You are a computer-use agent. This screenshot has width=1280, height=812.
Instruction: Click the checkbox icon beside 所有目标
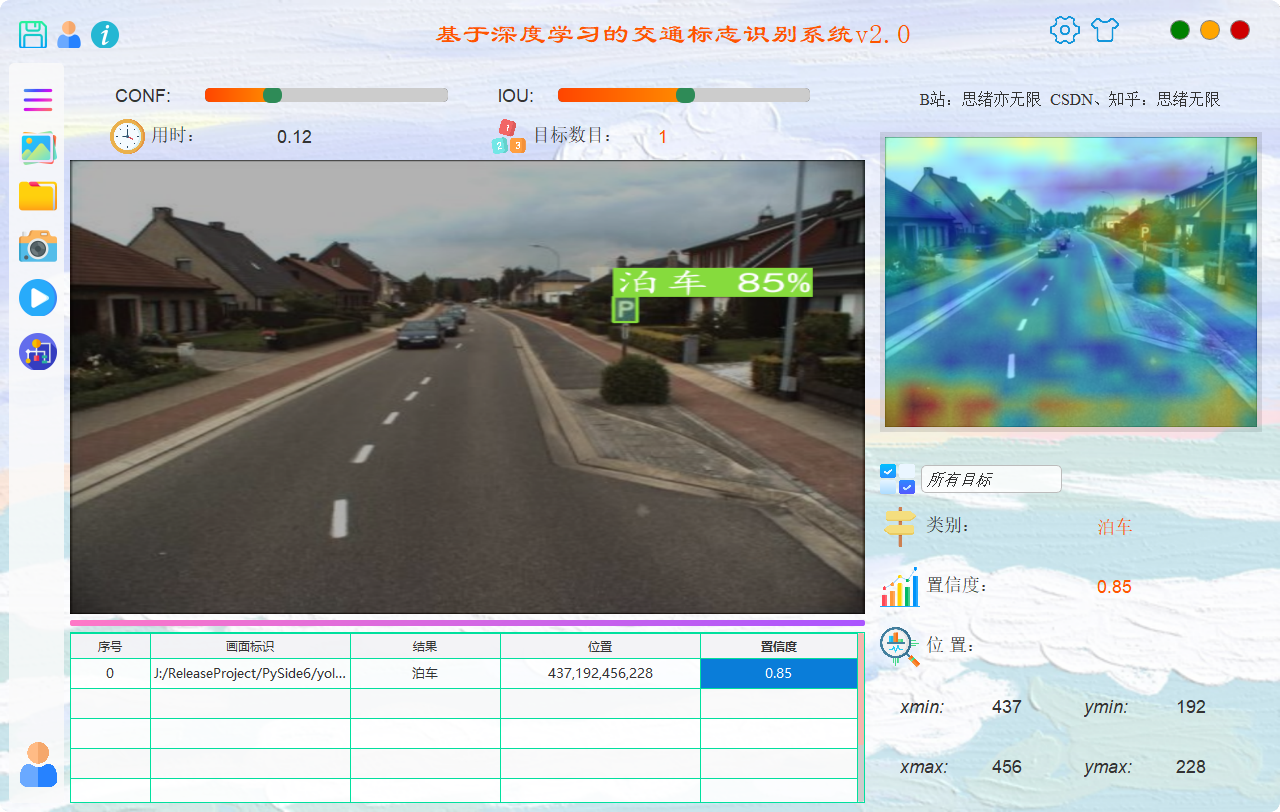(x=897, y=479)
